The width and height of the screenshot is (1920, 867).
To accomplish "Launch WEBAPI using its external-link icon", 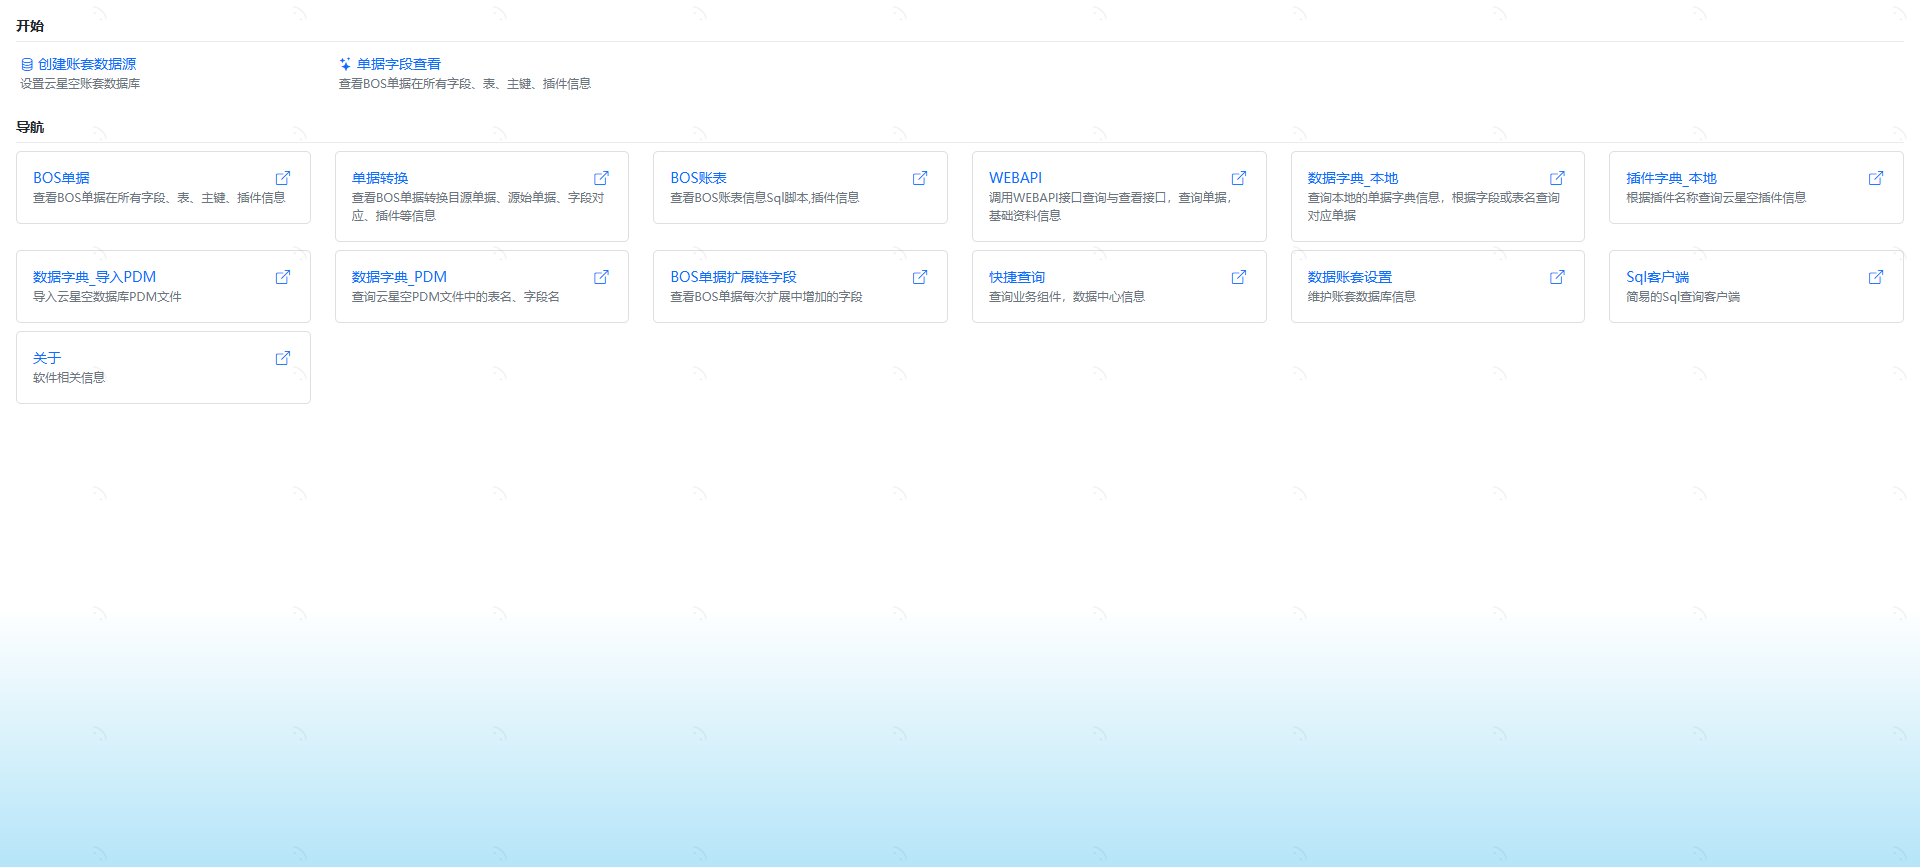I will (x=1239, y=178).
